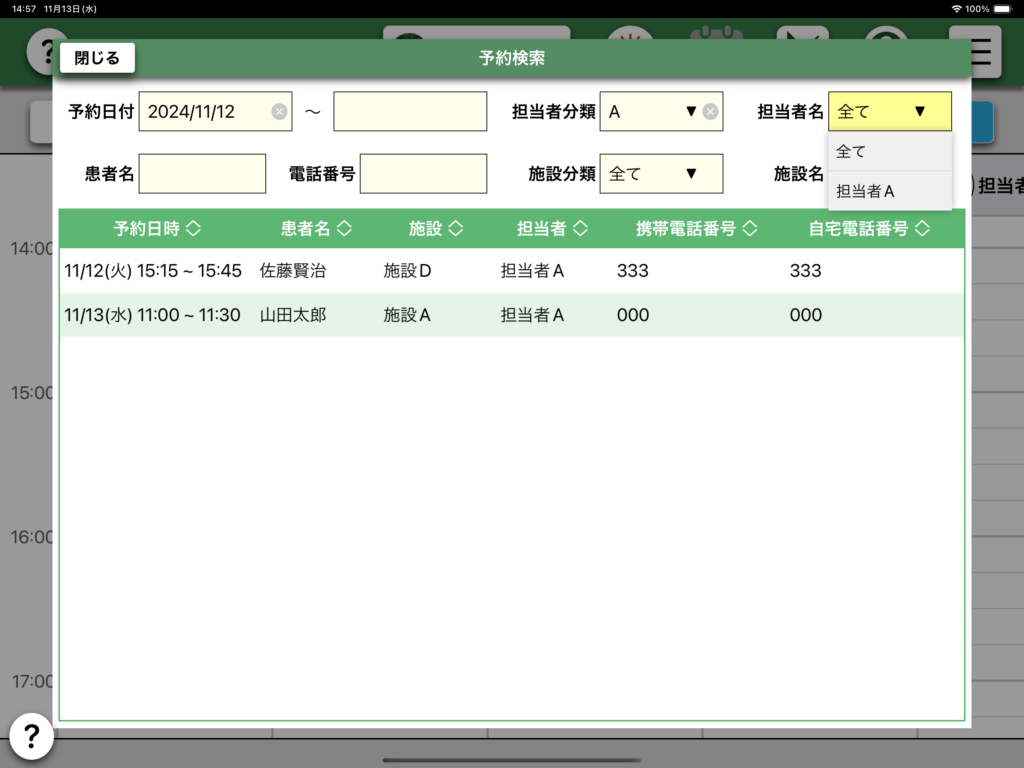This screenshot has height=768, width=1024.
Task: Click the 患者名 search field
Action: tap(202, 174)
